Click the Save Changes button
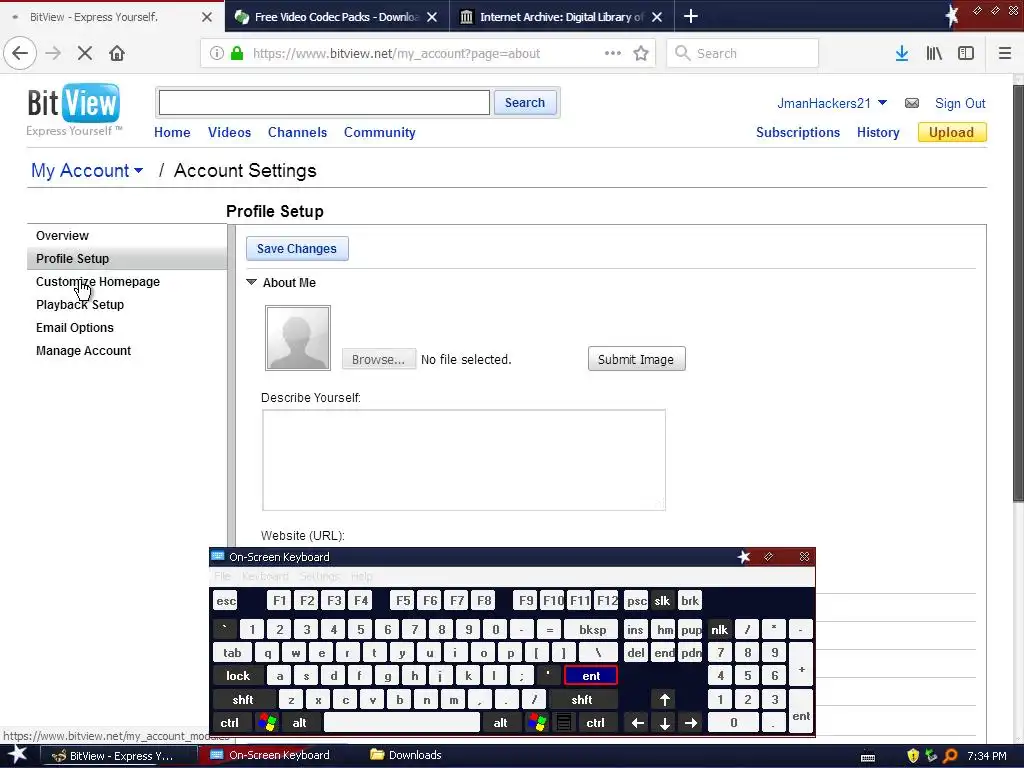 click(x=297, y=248)
